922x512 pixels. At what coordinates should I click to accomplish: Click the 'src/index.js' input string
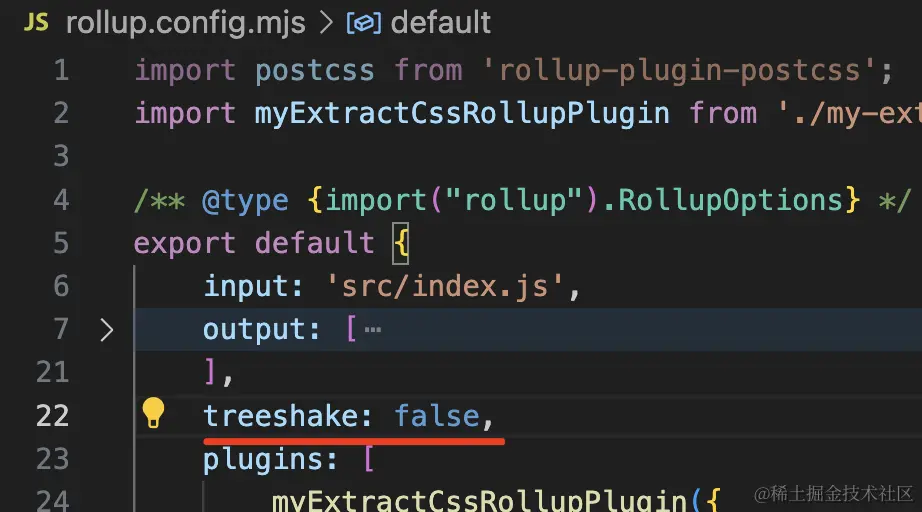click(445, 287)
